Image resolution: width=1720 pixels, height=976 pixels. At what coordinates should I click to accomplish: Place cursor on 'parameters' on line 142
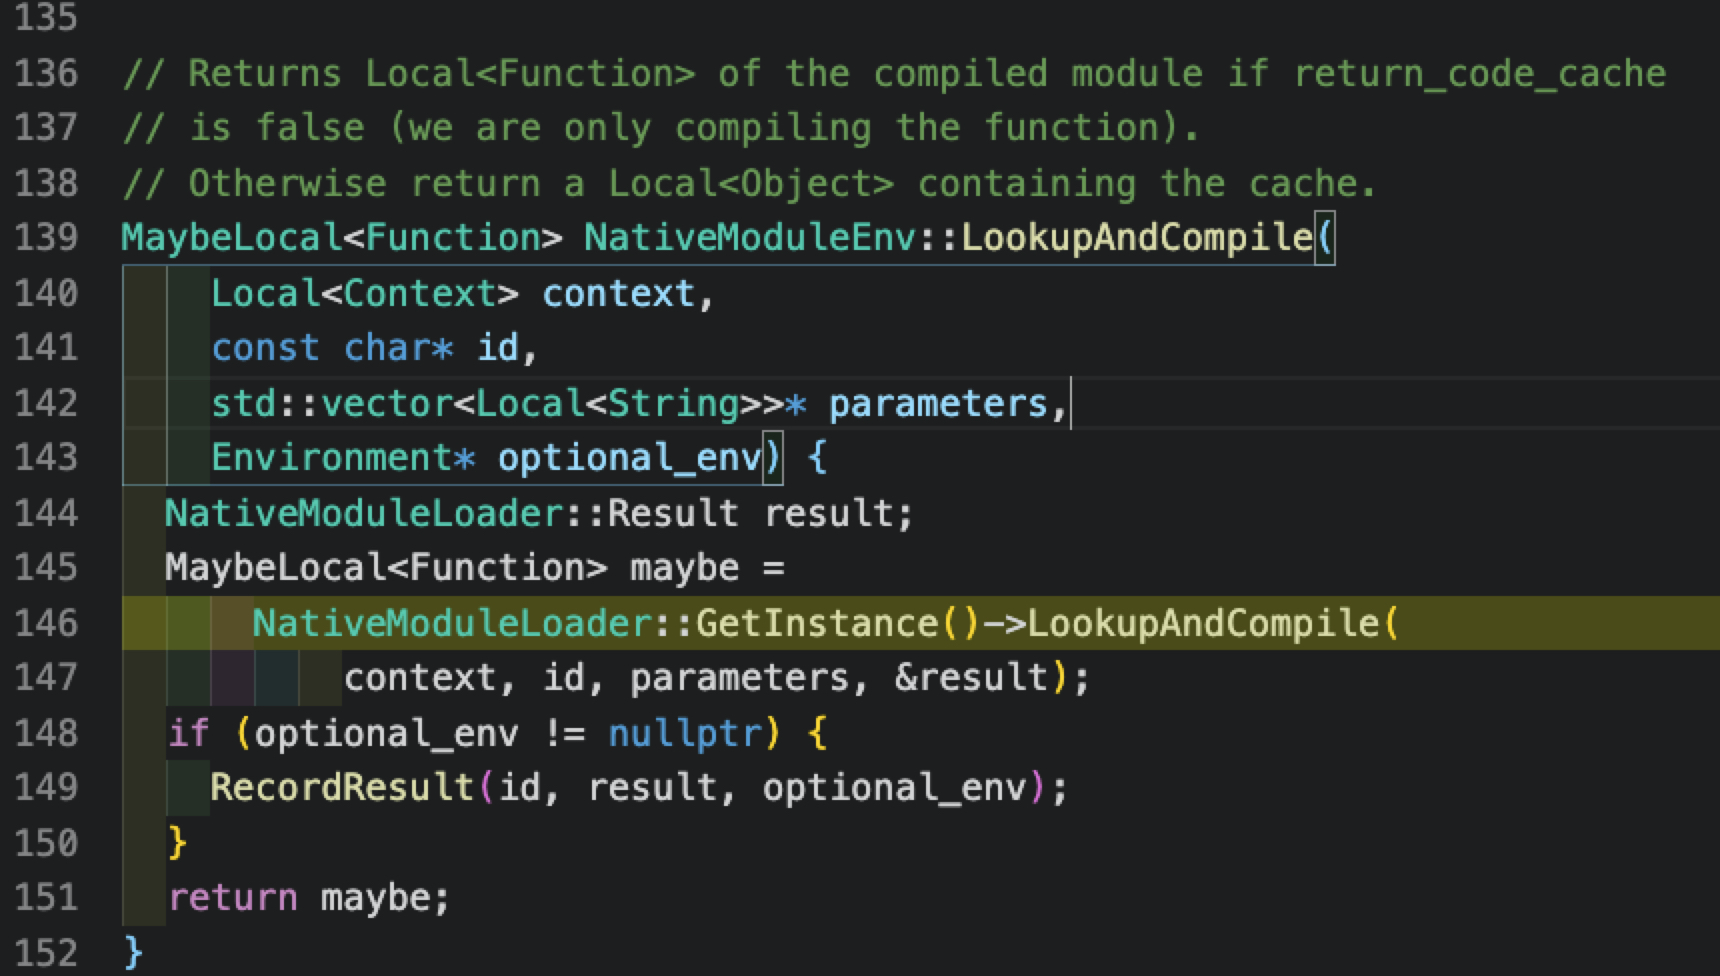coord(938,403)
